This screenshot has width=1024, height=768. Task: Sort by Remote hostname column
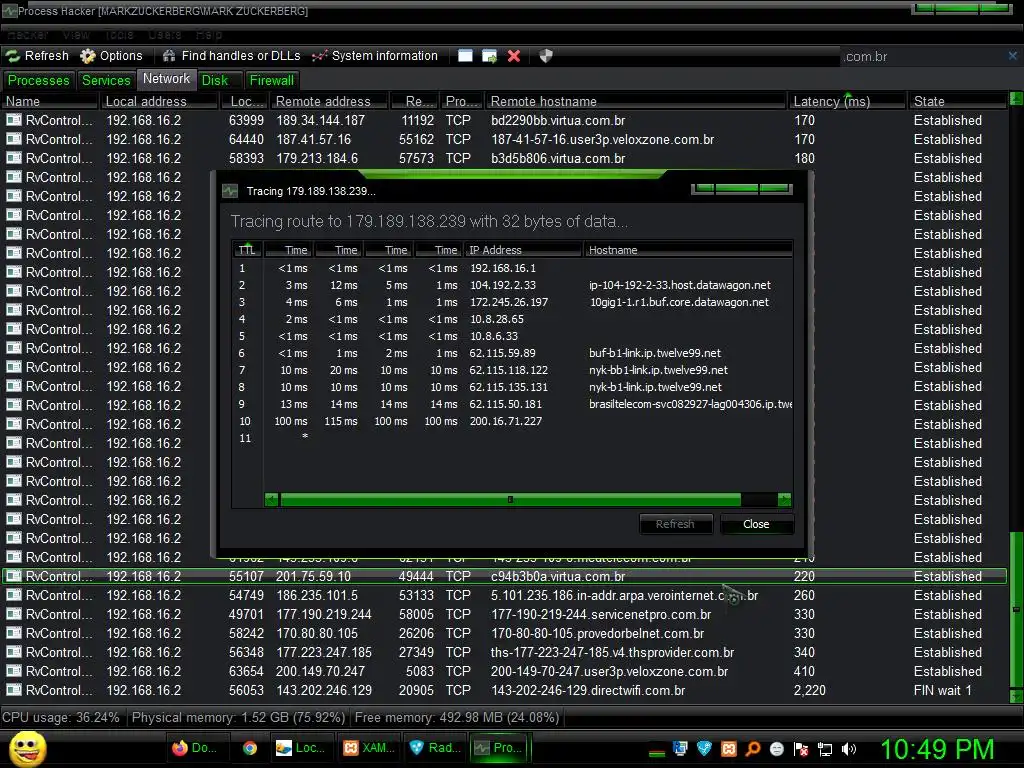(635, 101)
